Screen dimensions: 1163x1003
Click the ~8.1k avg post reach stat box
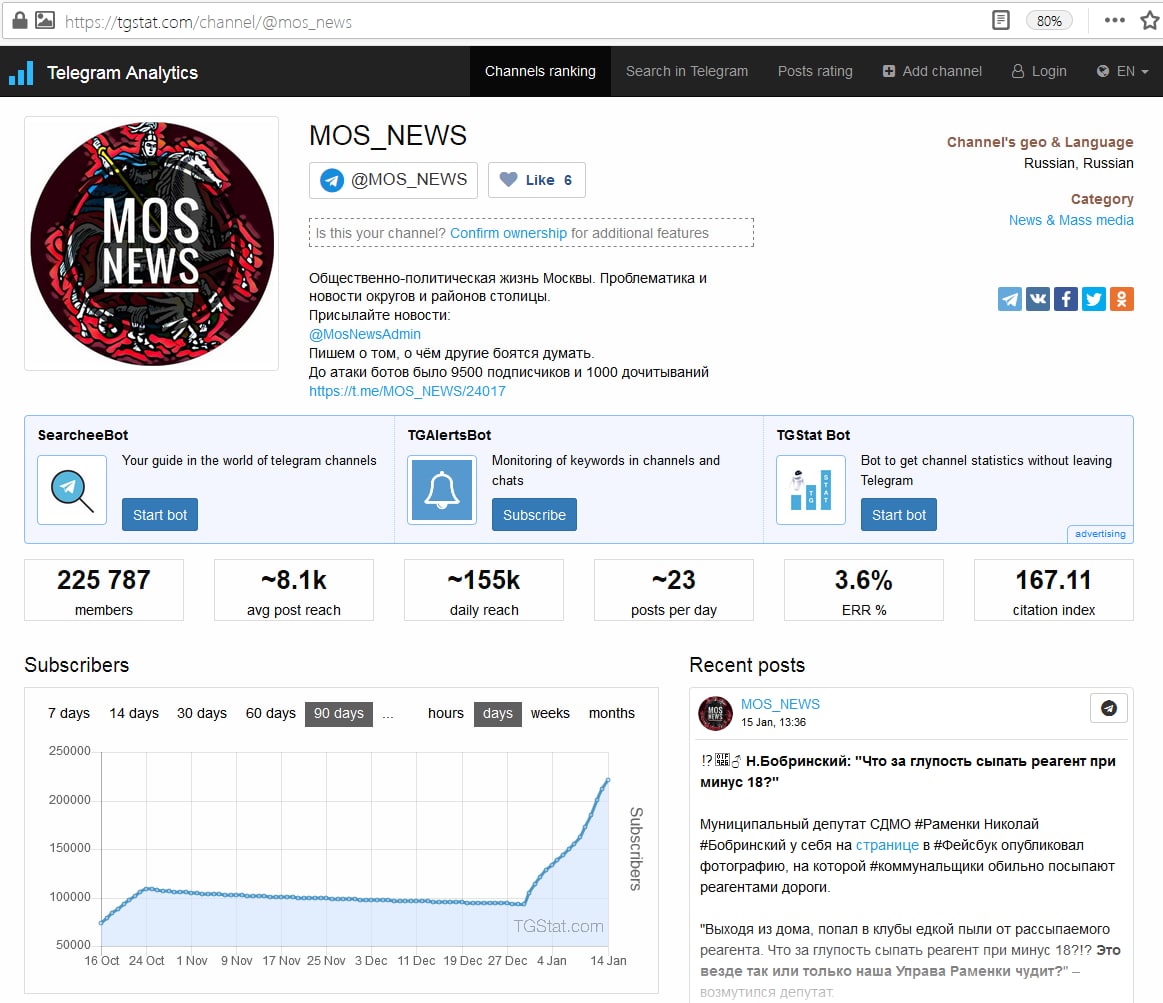pos(294,590)
